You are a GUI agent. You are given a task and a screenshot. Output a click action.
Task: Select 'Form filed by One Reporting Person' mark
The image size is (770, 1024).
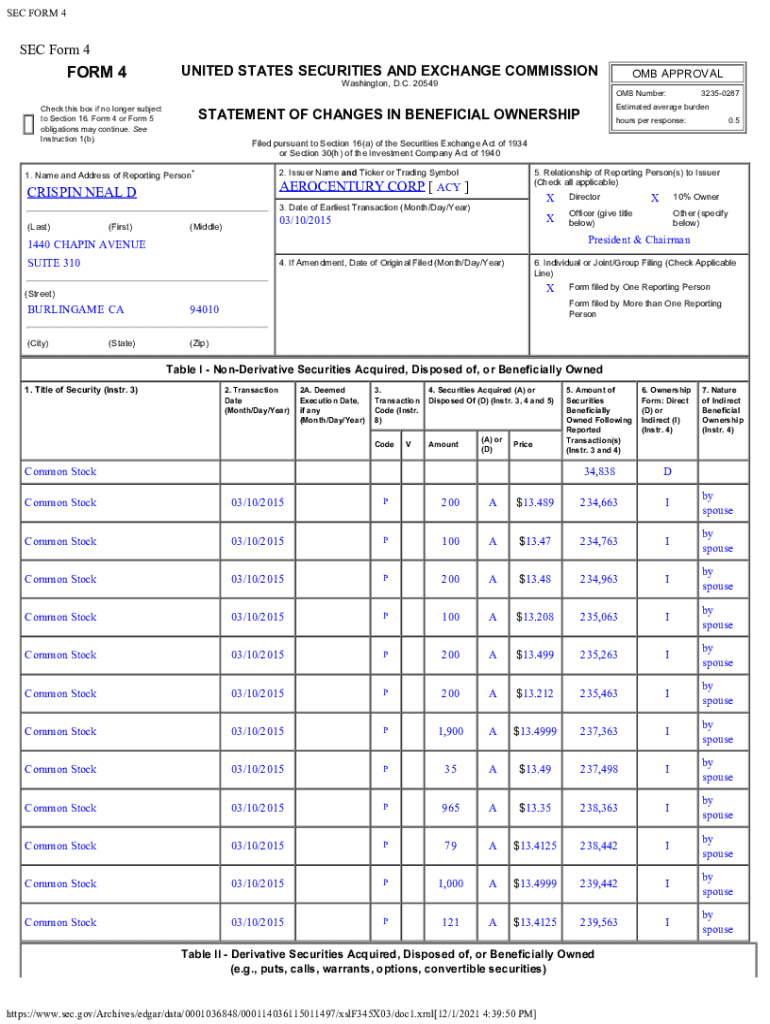pyautogui.click(x=549, y=287)
